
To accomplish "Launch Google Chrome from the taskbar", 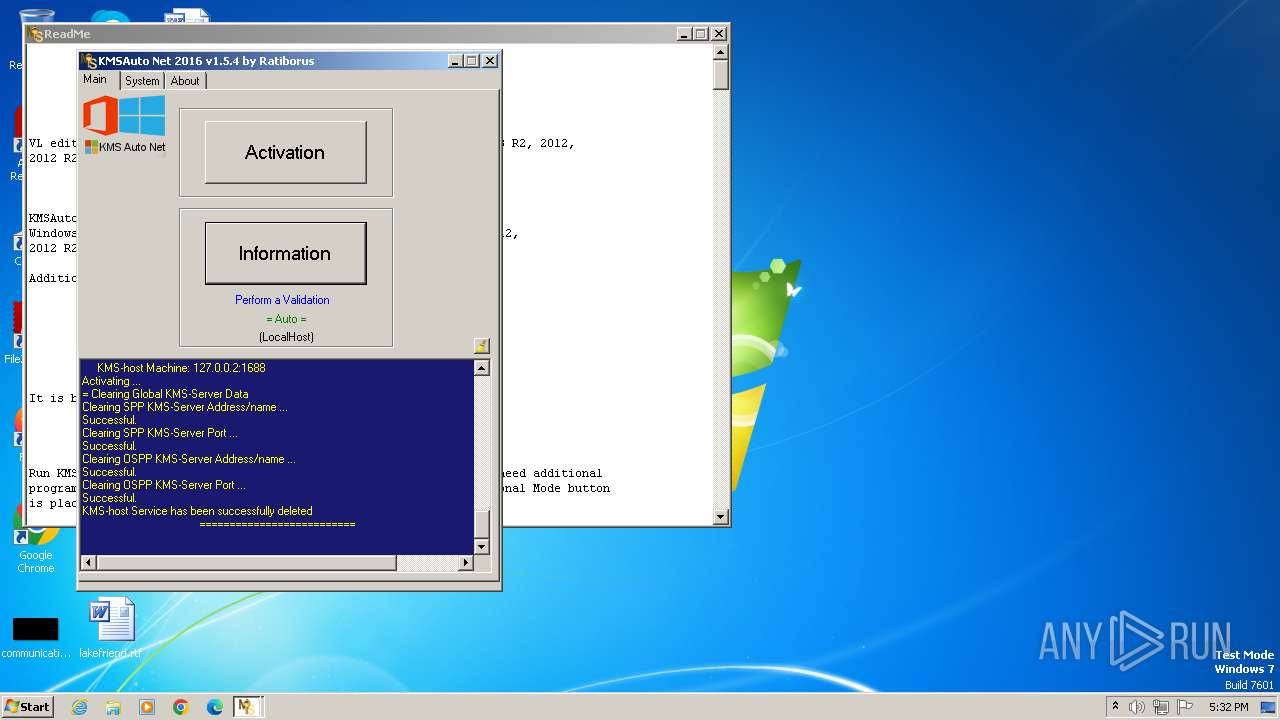I will coord(181,707).
